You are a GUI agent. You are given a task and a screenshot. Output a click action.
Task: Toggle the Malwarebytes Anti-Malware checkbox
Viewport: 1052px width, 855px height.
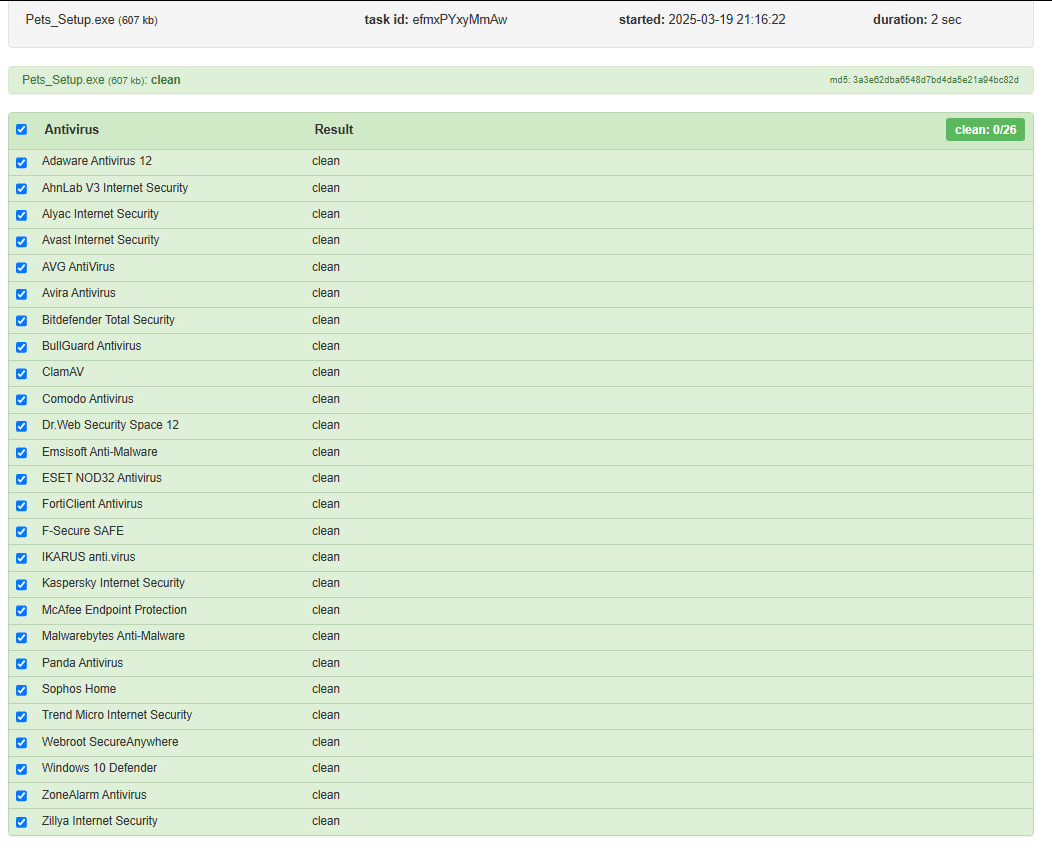tap(22, 637)
